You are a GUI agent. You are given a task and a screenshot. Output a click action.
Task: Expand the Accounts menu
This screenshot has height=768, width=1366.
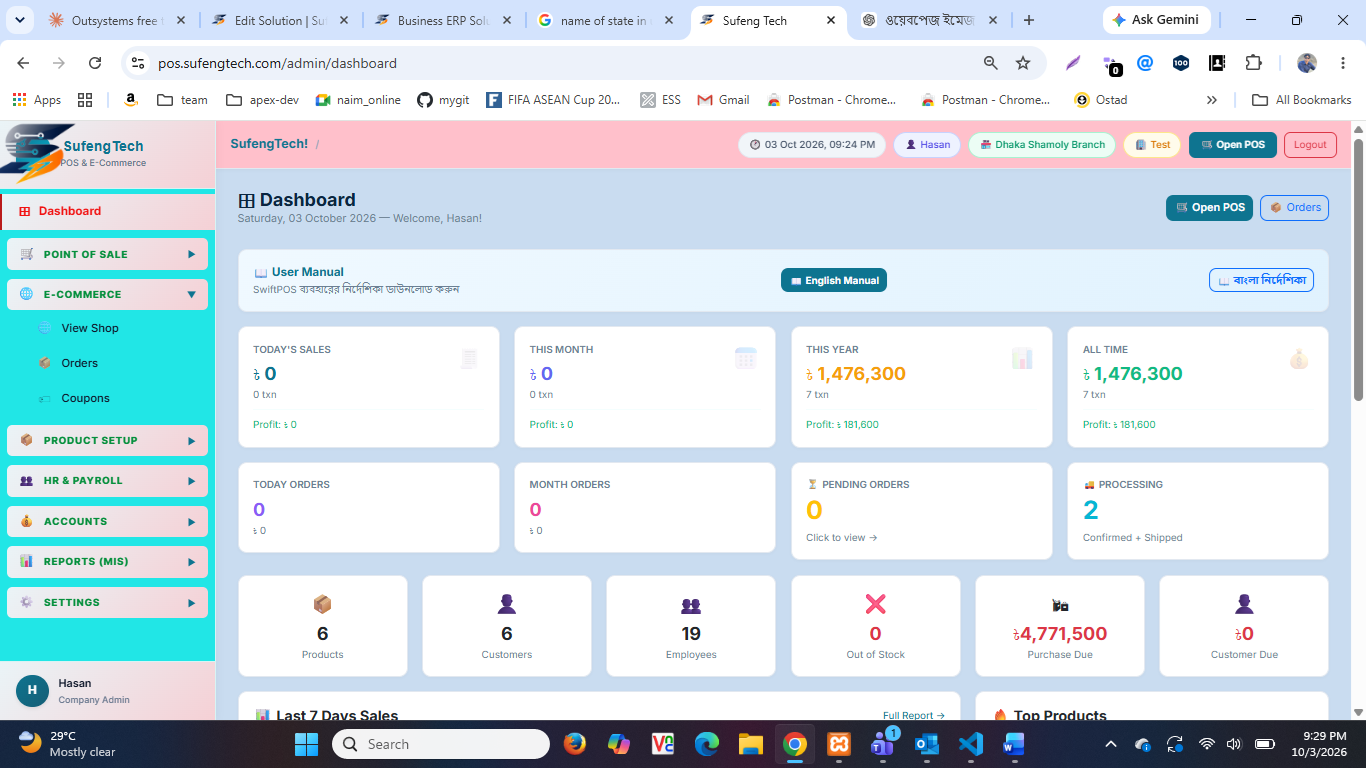coord(107,521)
